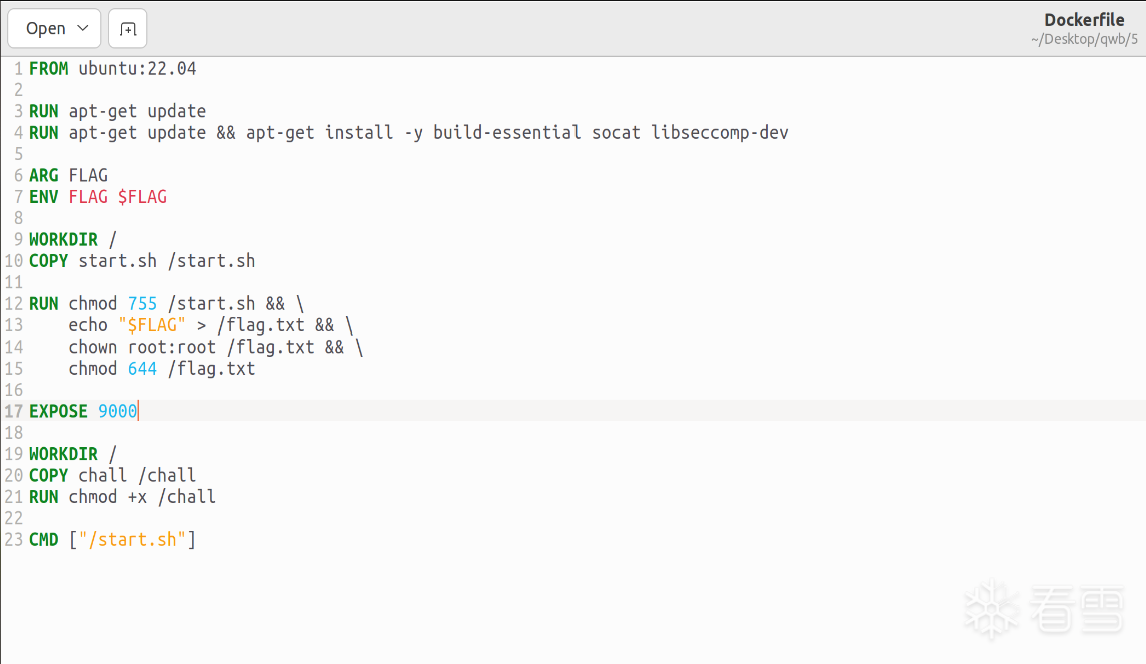Place cursor on COPY chall /chall line

(x=112, y=476)
